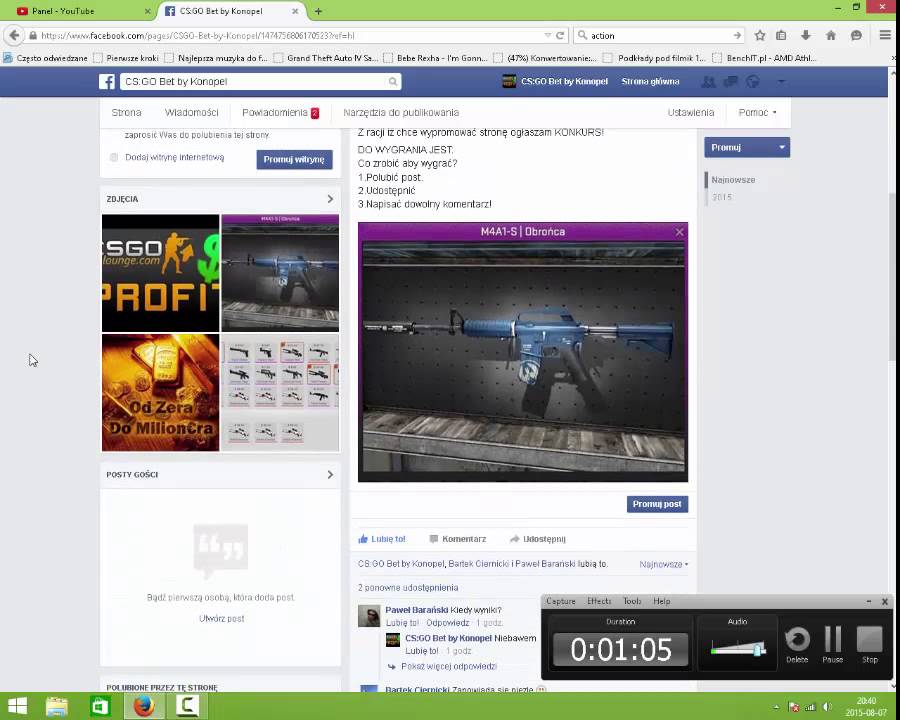This screenshot has width=900, height=720.
Task: Click Promuj post button
Action: (x=657, y=504)
